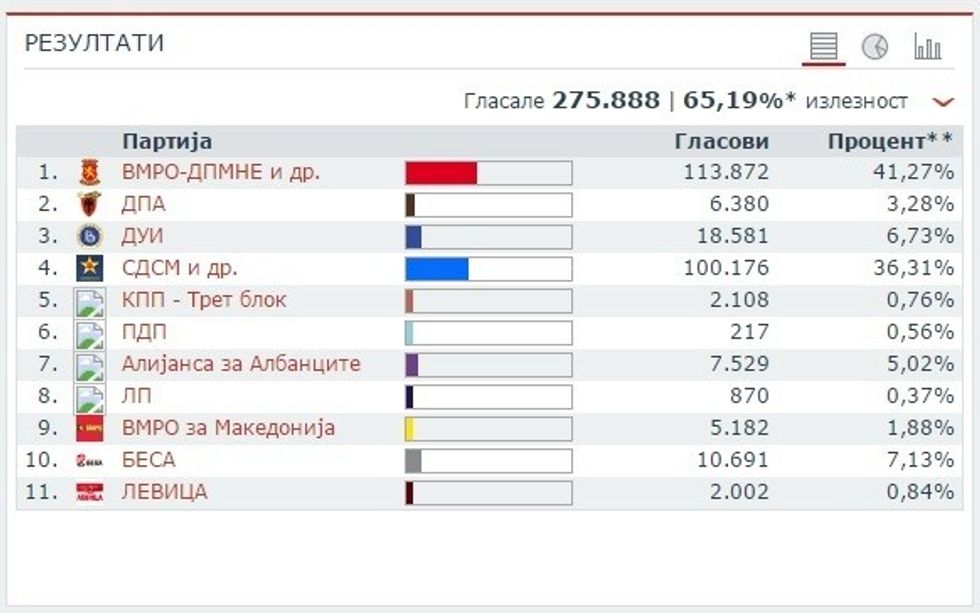The width and height of the screenshot is (980, 613).
Task: Switch to the pie chart view icon
Action: [x=875, y=47]
